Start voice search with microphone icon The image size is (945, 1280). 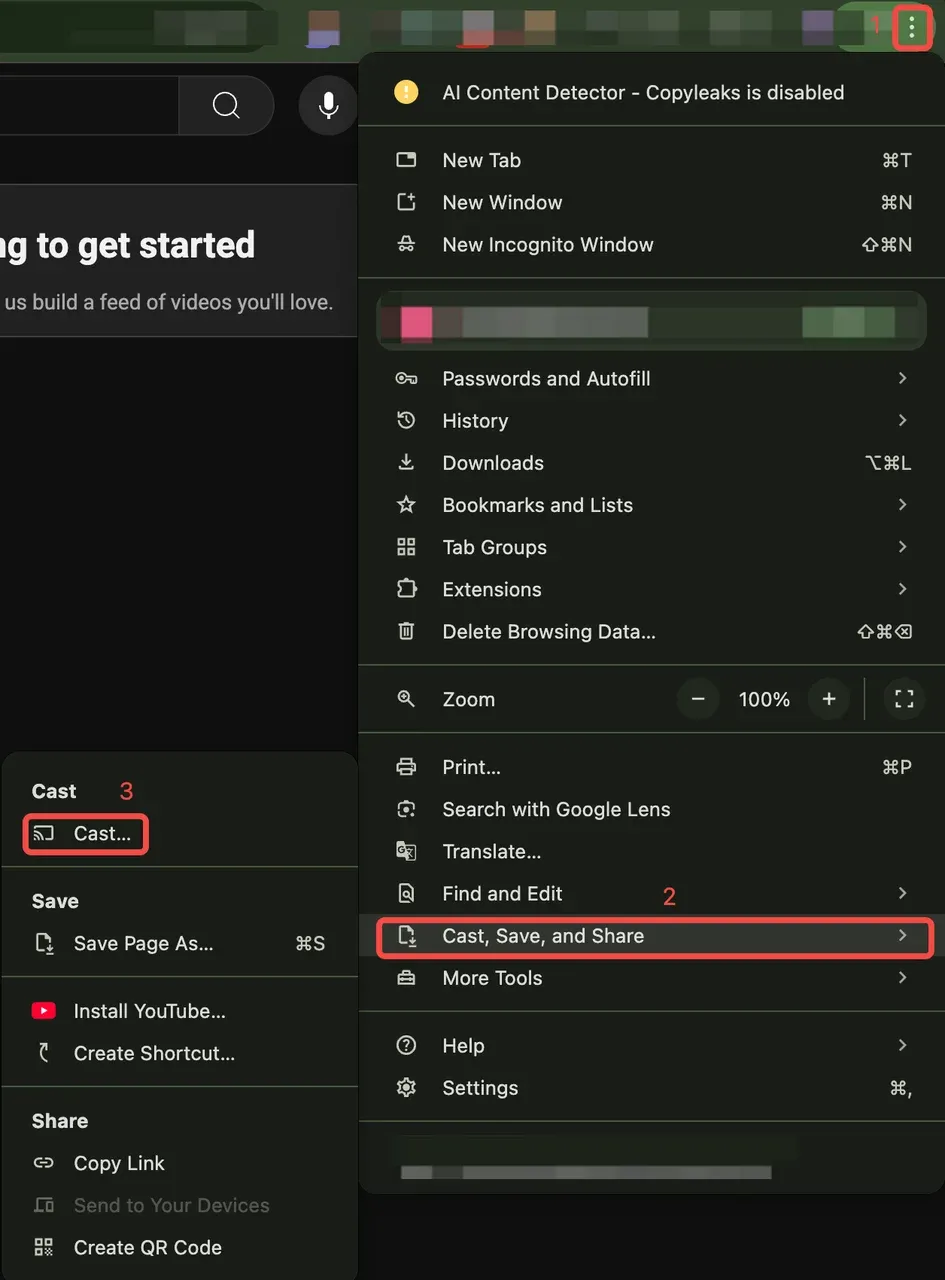click(x=328, y=105)
